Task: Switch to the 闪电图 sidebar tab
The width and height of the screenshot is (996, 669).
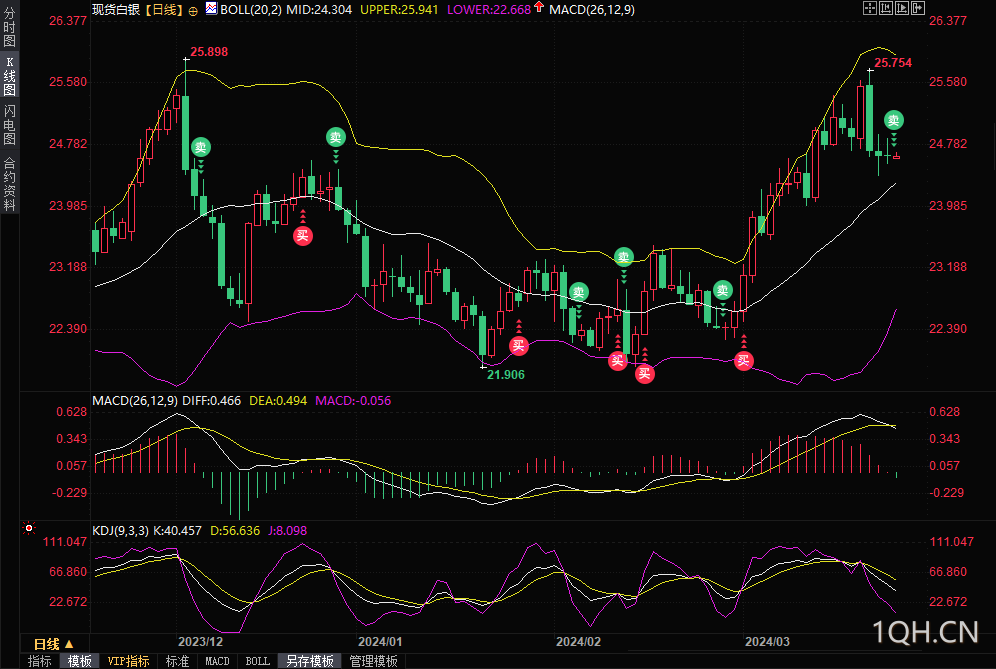Action: pos(10,125)
